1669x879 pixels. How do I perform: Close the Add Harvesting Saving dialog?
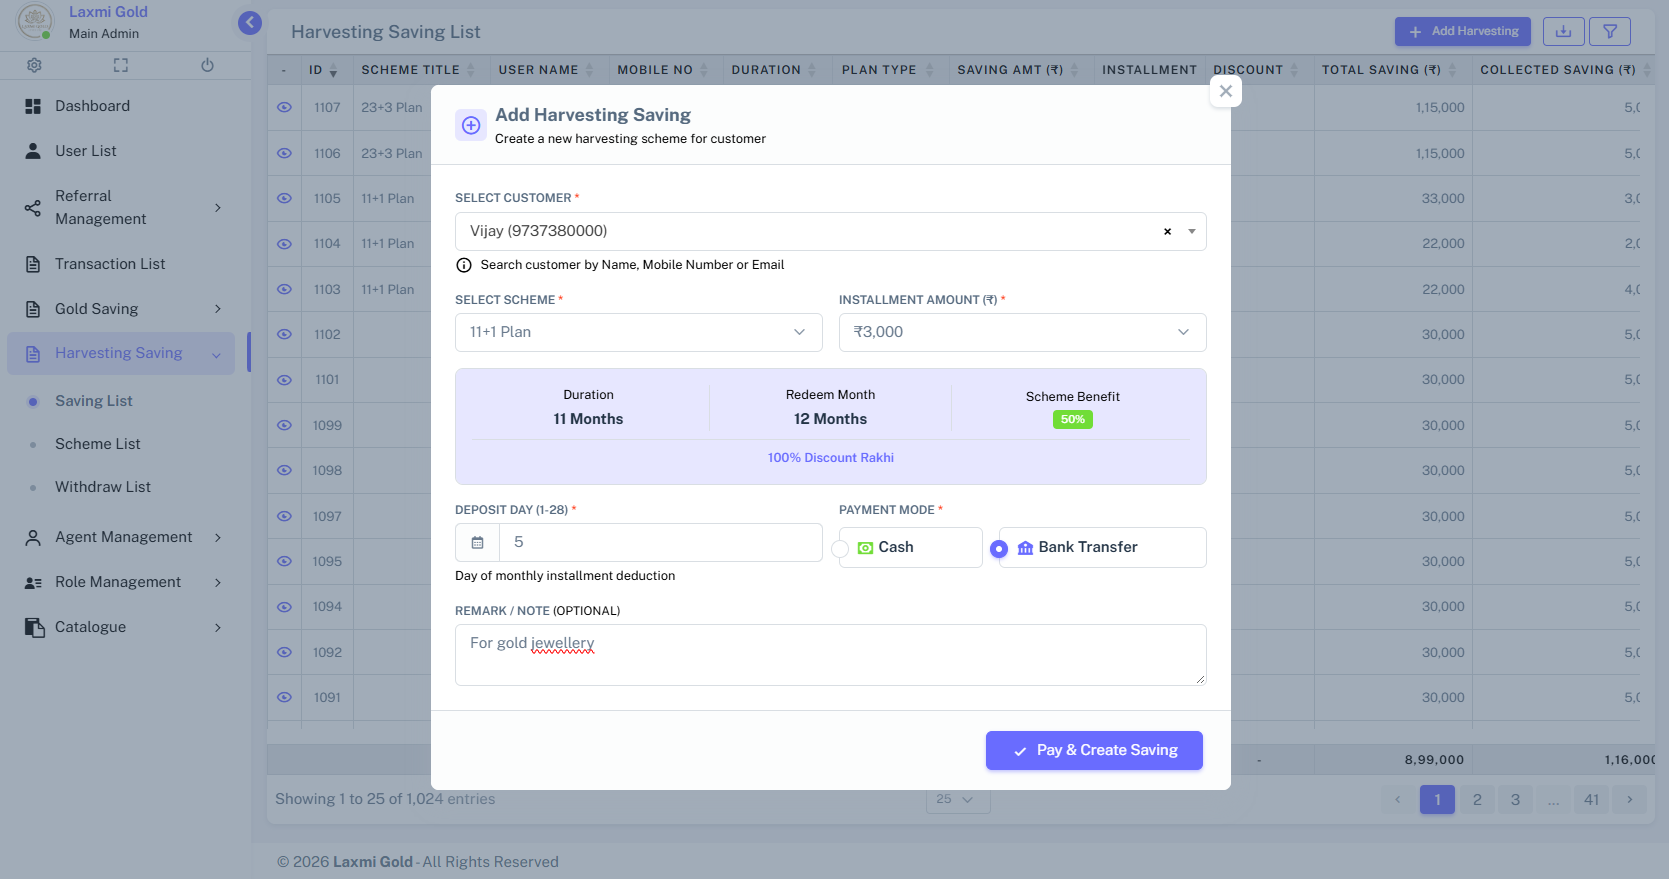click(x=1225, y=91)
